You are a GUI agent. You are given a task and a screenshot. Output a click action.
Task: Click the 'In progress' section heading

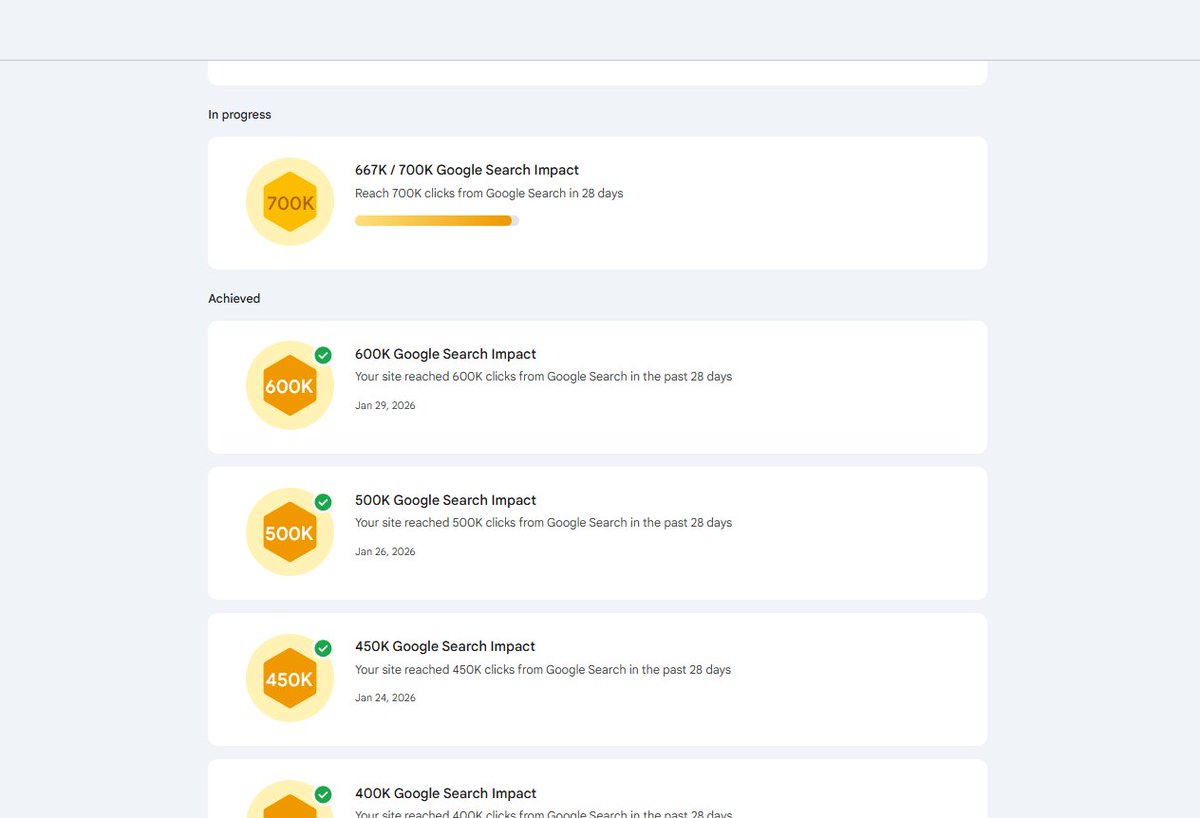pyautogui.click(x=240, y=115)
